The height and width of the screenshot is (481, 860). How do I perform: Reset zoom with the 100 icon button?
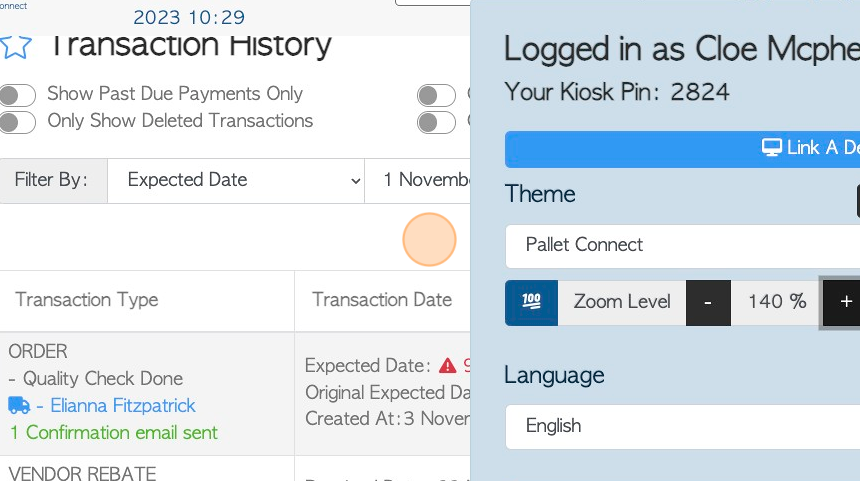pyautogui.click(x=531, y=303)
